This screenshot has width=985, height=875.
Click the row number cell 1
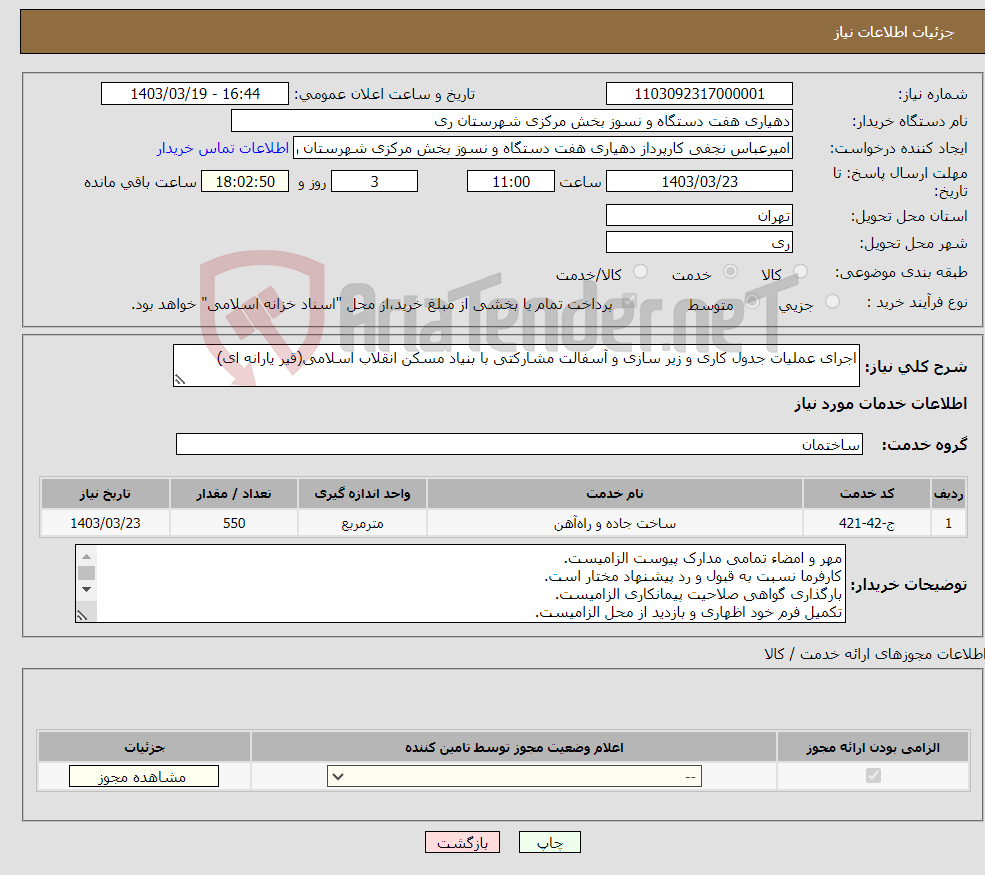(949, 523)
